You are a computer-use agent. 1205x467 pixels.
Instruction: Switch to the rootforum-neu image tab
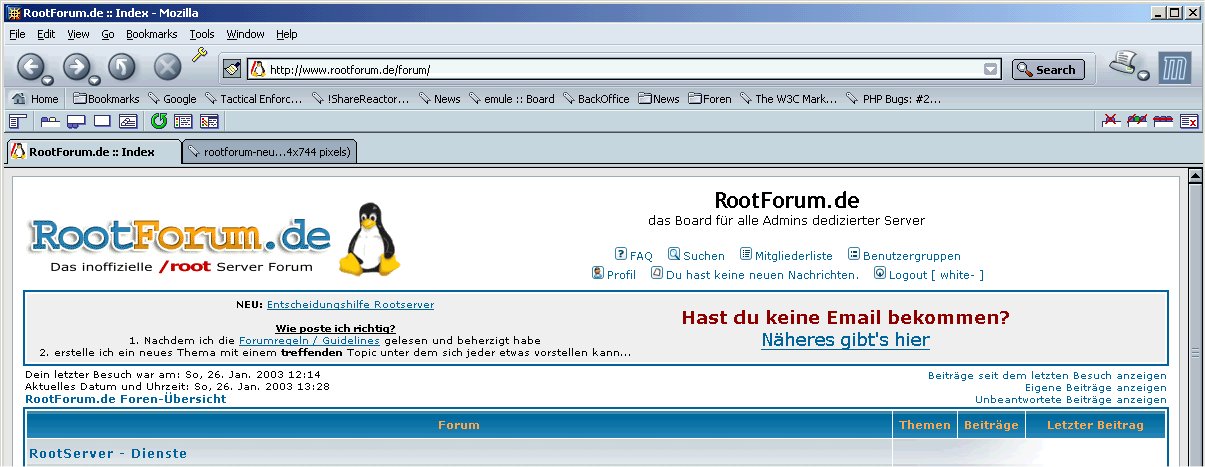point(268,152)
